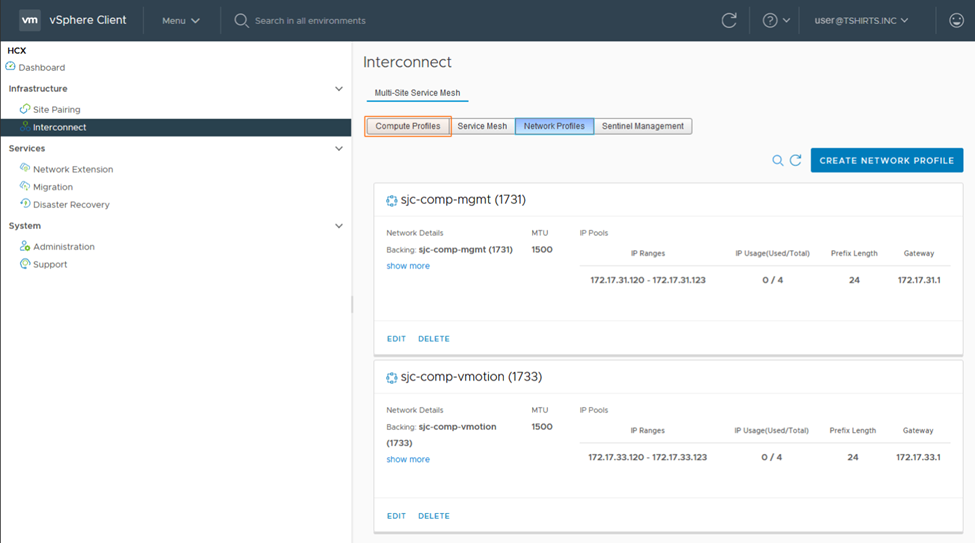
Task: Click the refresh icon in top header
Action: click(x=729, y=20)
